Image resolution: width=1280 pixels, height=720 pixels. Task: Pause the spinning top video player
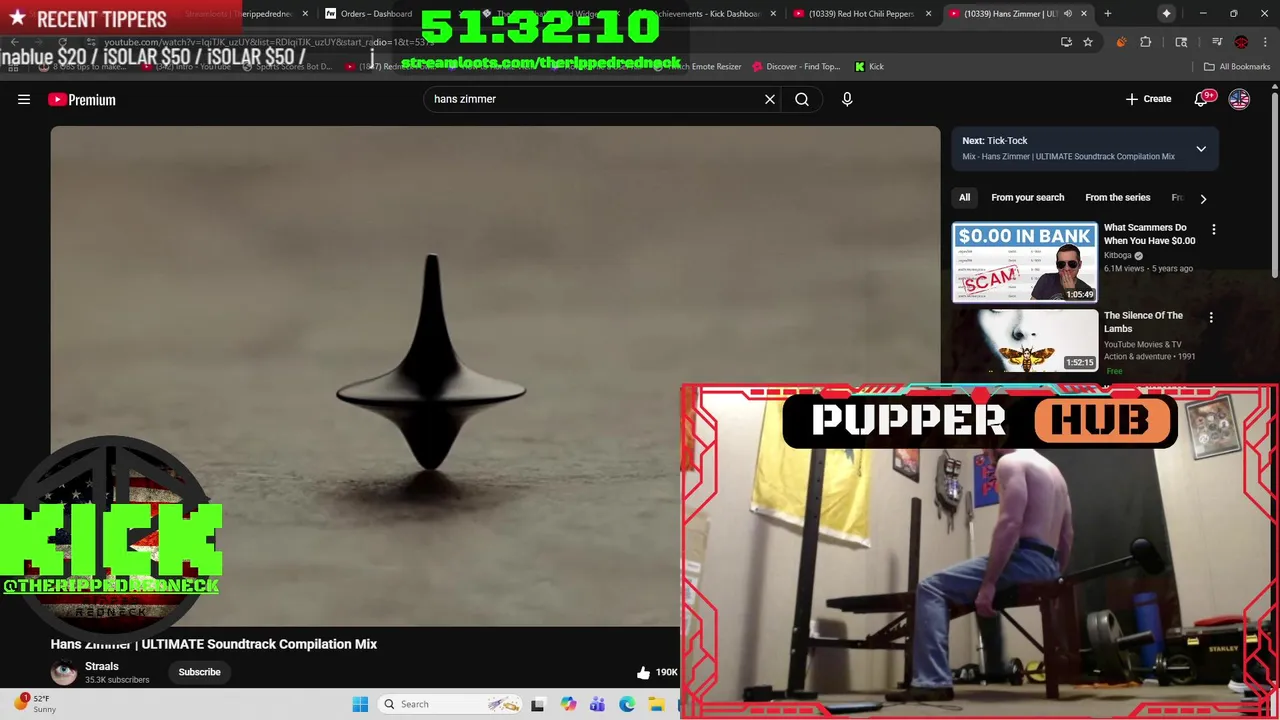(x=495, y=375)
